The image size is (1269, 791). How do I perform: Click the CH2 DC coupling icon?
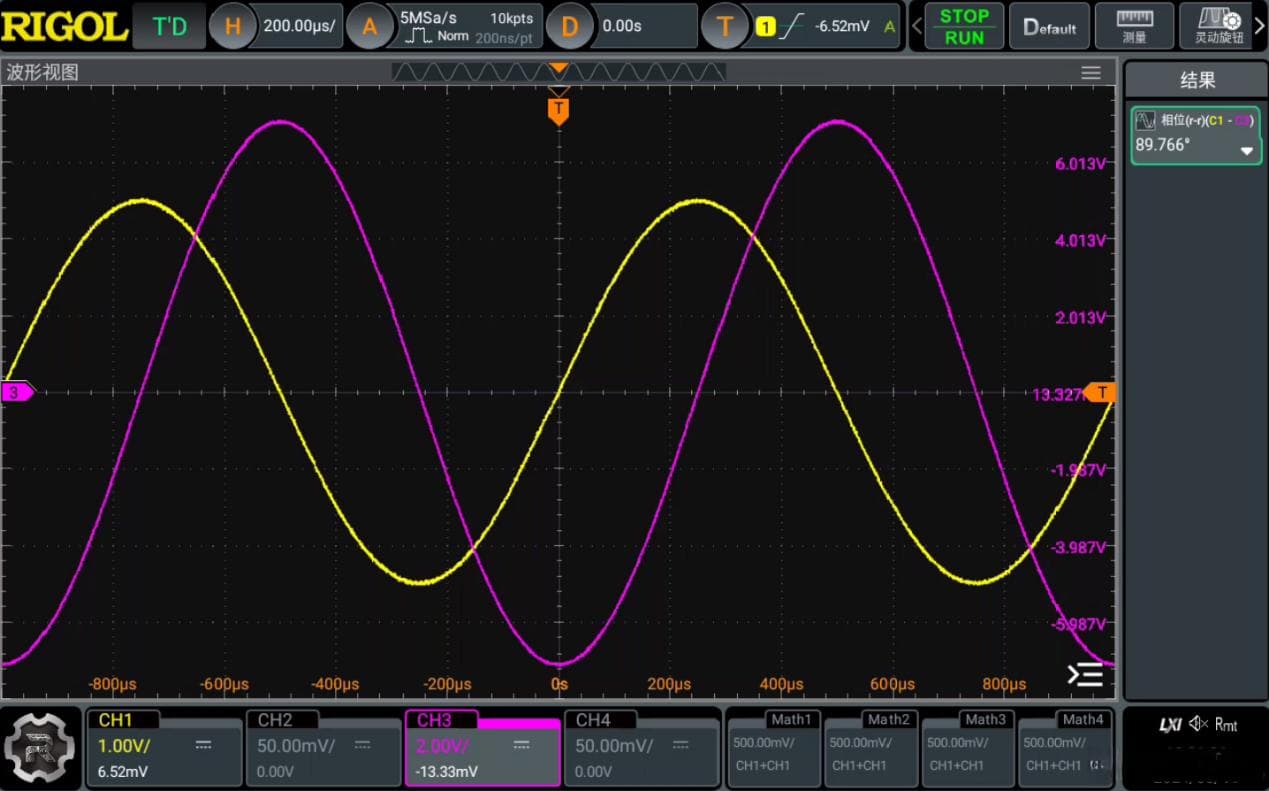coord(363,745)
